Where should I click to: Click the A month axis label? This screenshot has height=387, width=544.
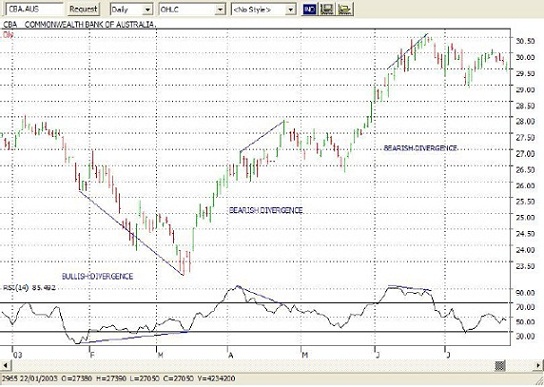[x=230, y=355]
